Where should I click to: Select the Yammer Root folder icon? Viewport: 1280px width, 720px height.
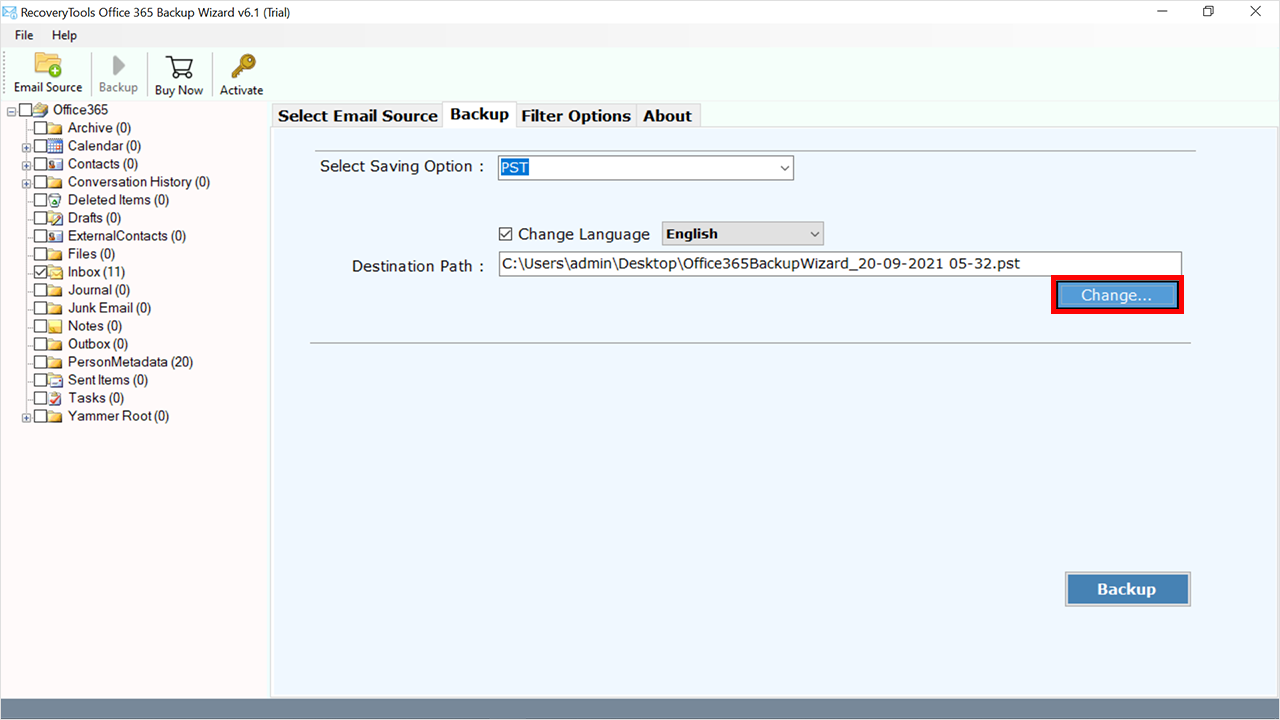56,416
